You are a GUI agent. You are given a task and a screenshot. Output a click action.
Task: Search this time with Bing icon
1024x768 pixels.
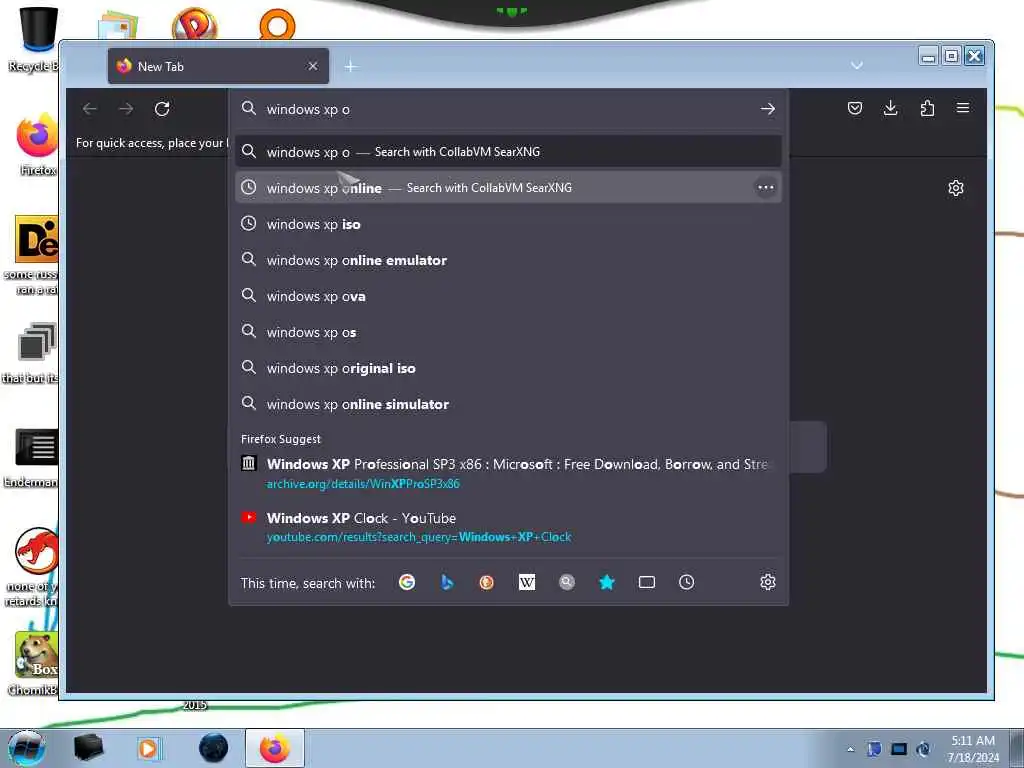(447, 582)
